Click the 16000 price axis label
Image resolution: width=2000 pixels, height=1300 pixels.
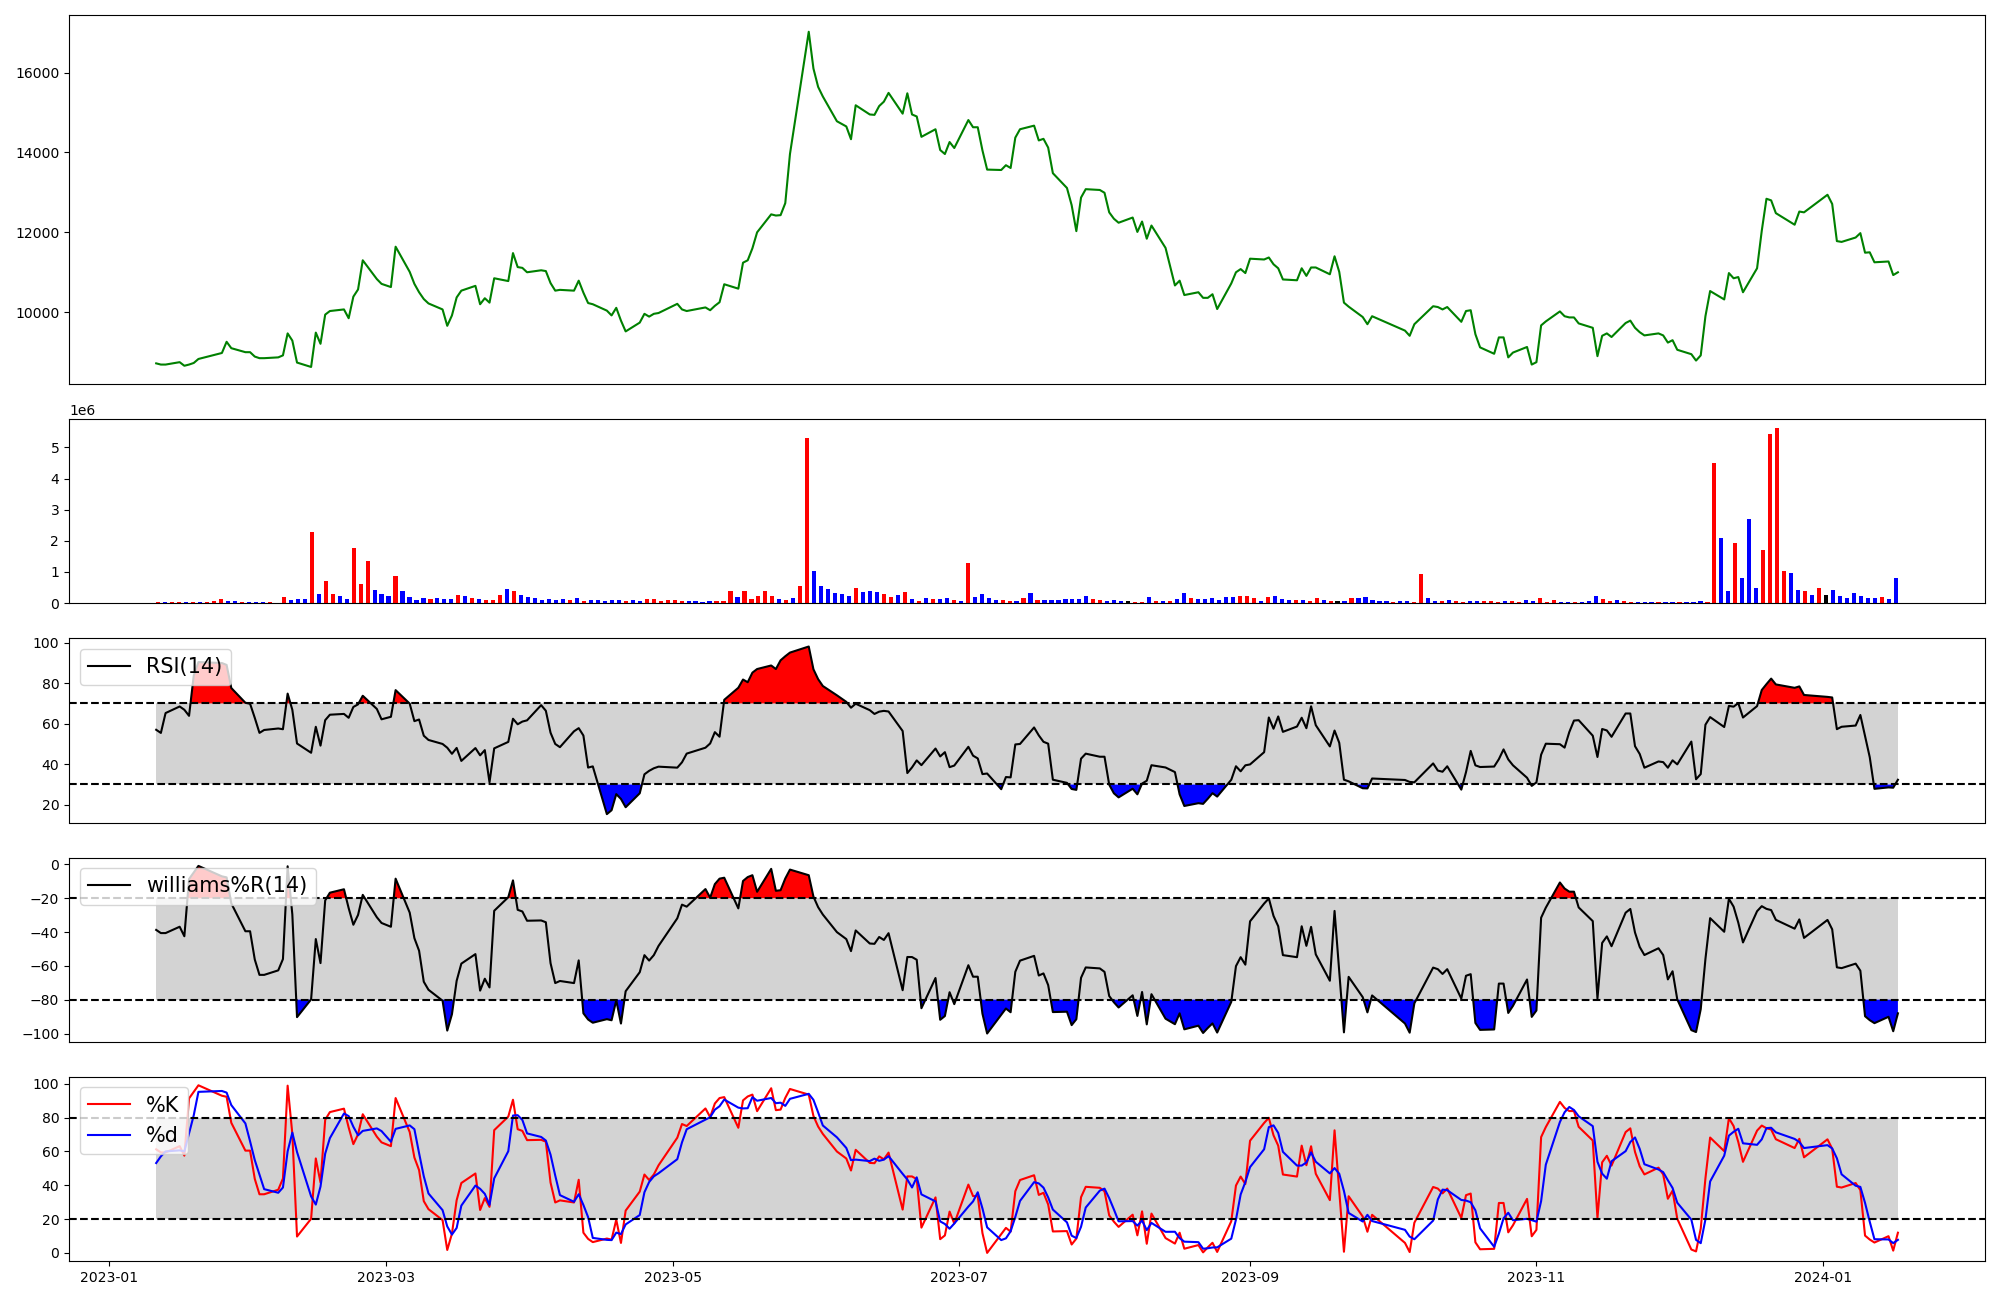38,73
